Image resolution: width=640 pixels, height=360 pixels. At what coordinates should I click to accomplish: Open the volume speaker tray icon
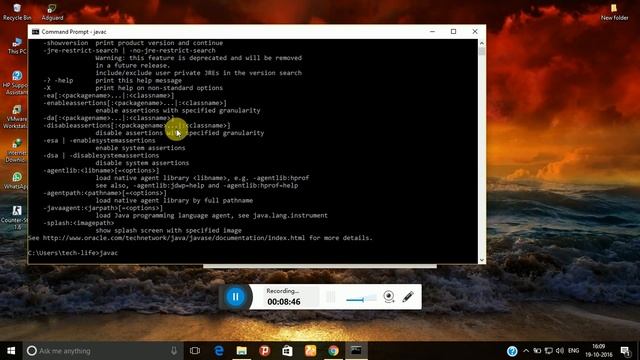[560, 351]
